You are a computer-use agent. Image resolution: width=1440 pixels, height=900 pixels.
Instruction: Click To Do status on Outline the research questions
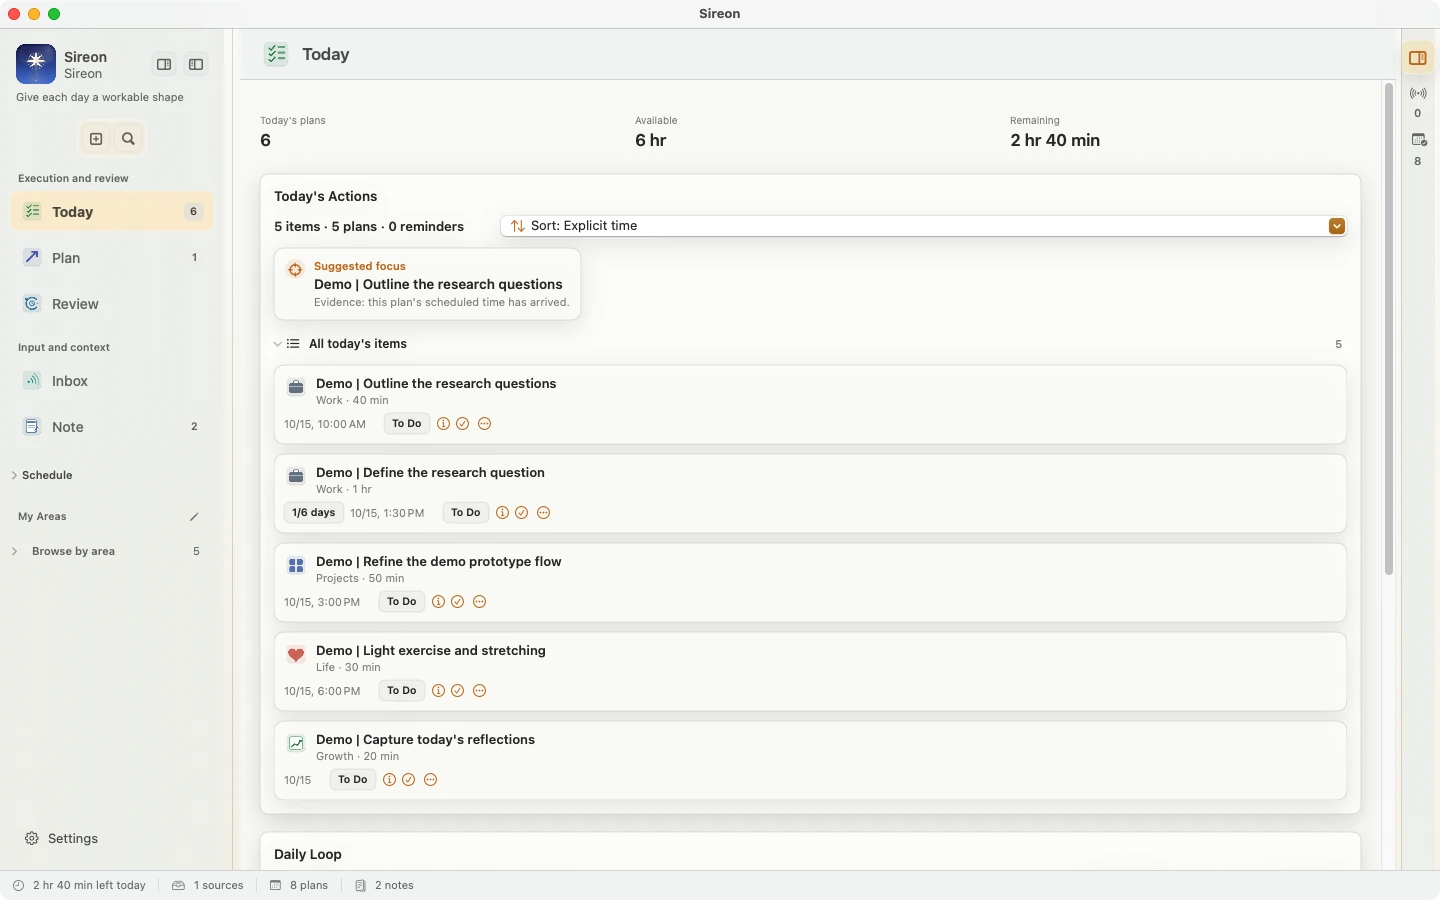coord(407,424)
